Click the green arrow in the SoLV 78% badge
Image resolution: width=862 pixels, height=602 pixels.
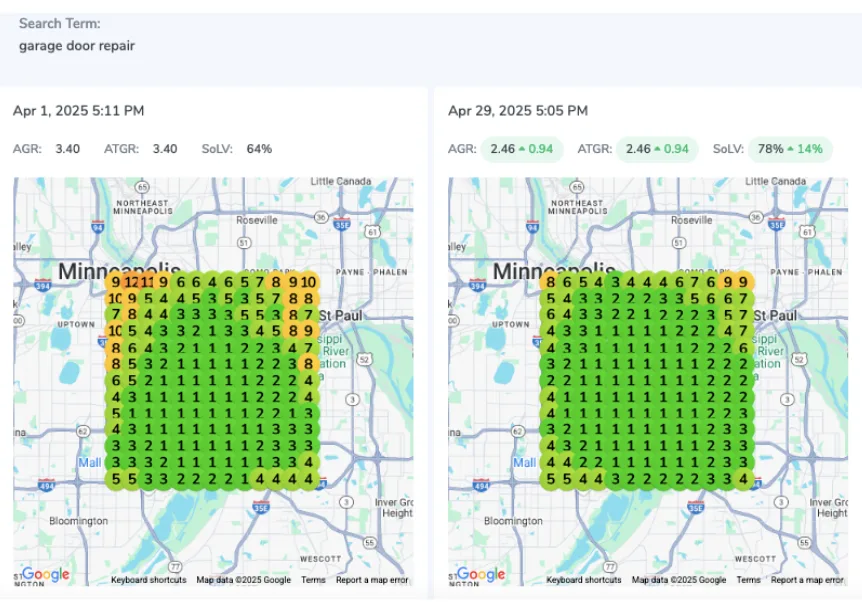click(x=791, y=149)
